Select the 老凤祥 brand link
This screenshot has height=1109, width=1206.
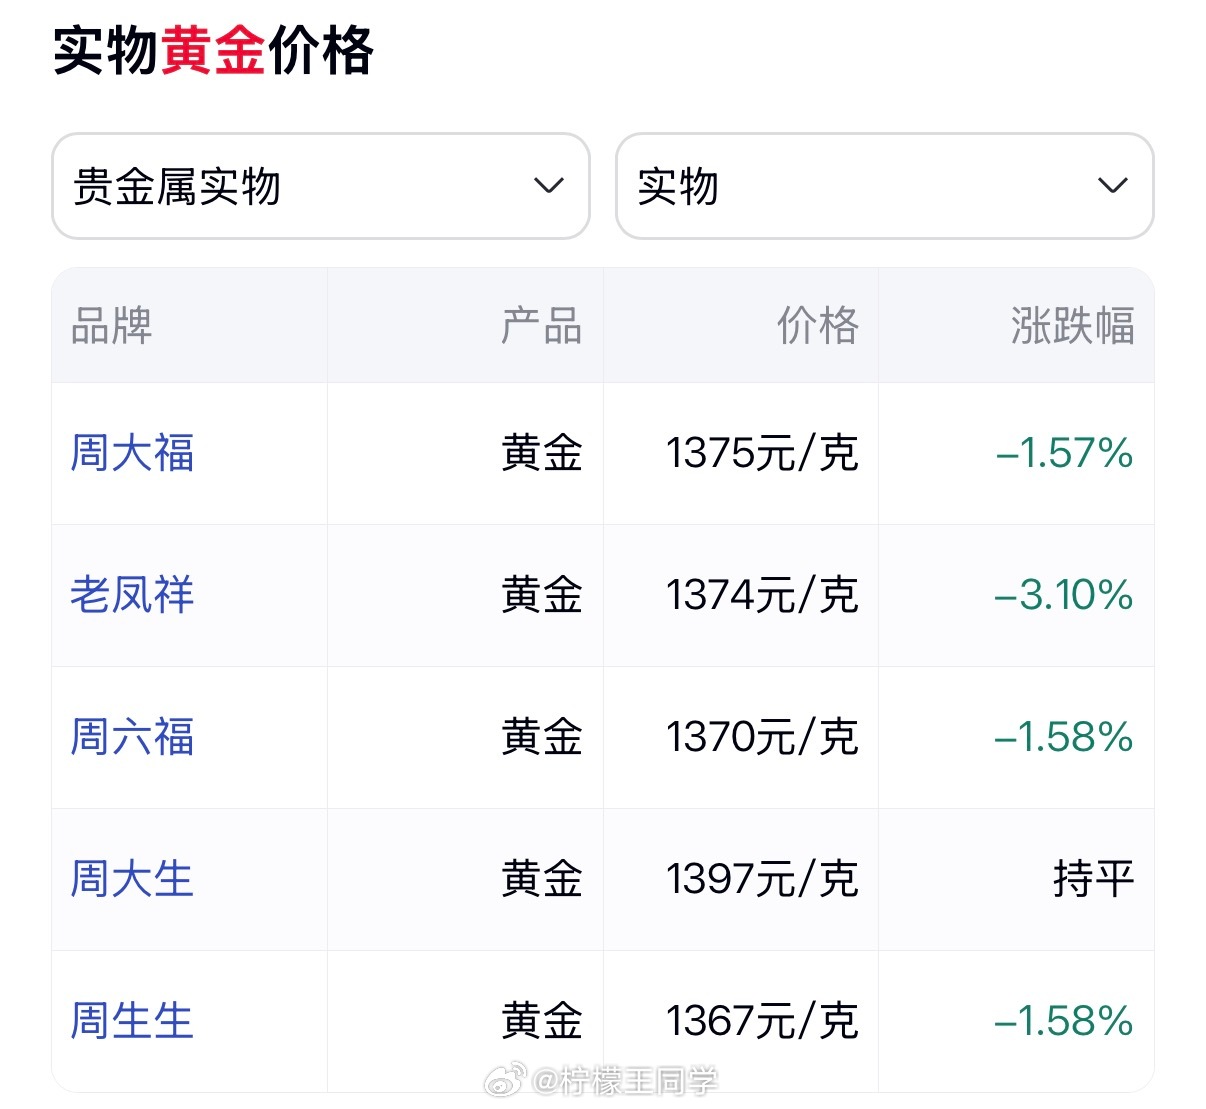(x=132, y=595)
